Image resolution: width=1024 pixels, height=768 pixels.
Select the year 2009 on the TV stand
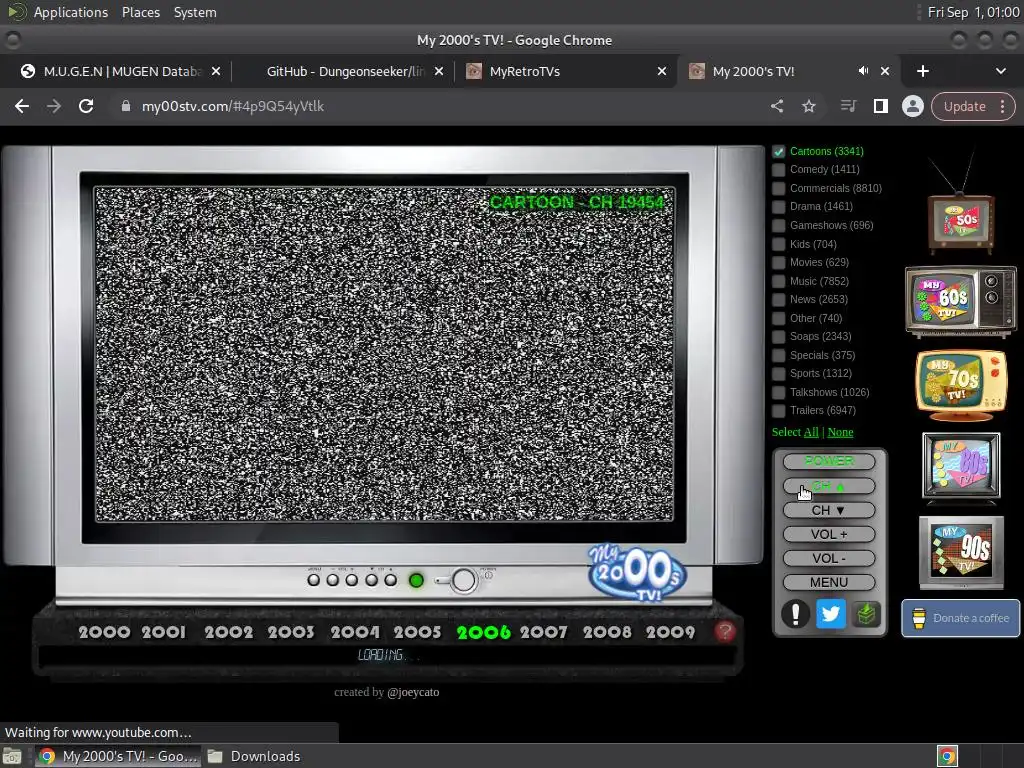pos(670,632)
